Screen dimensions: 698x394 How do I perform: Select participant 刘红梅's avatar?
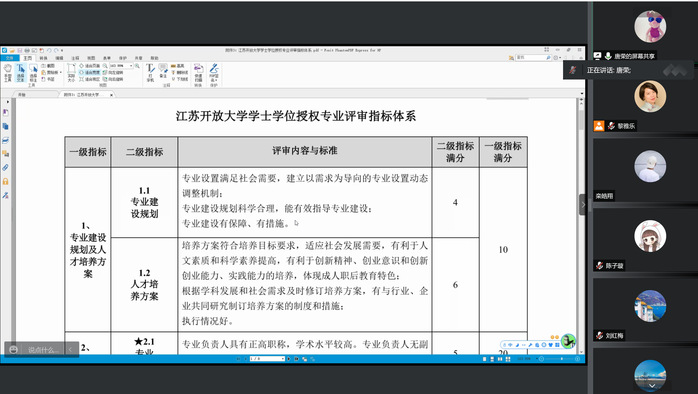point(650,306)
